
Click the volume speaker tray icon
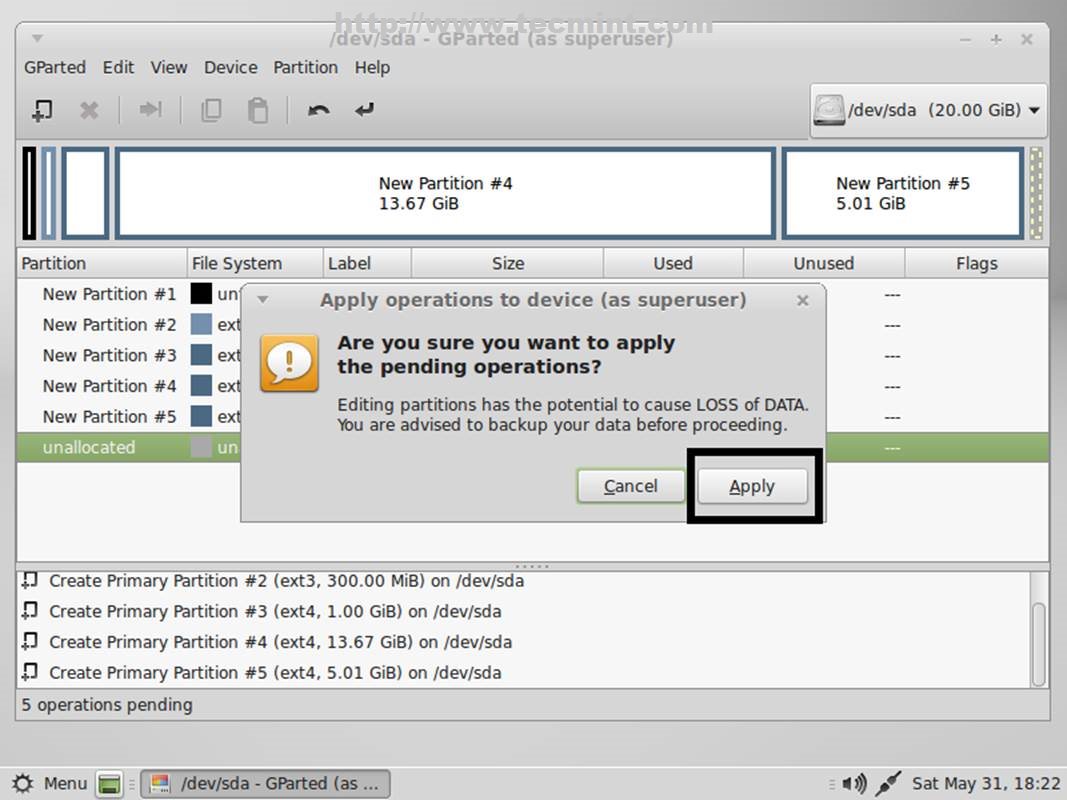pos(854,784)
